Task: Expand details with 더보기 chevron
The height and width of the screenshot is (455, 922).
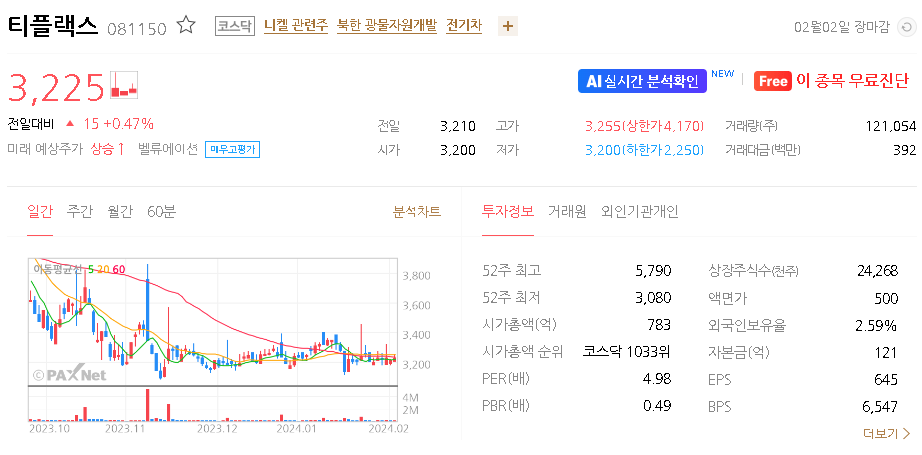Action: click(887, 434)
